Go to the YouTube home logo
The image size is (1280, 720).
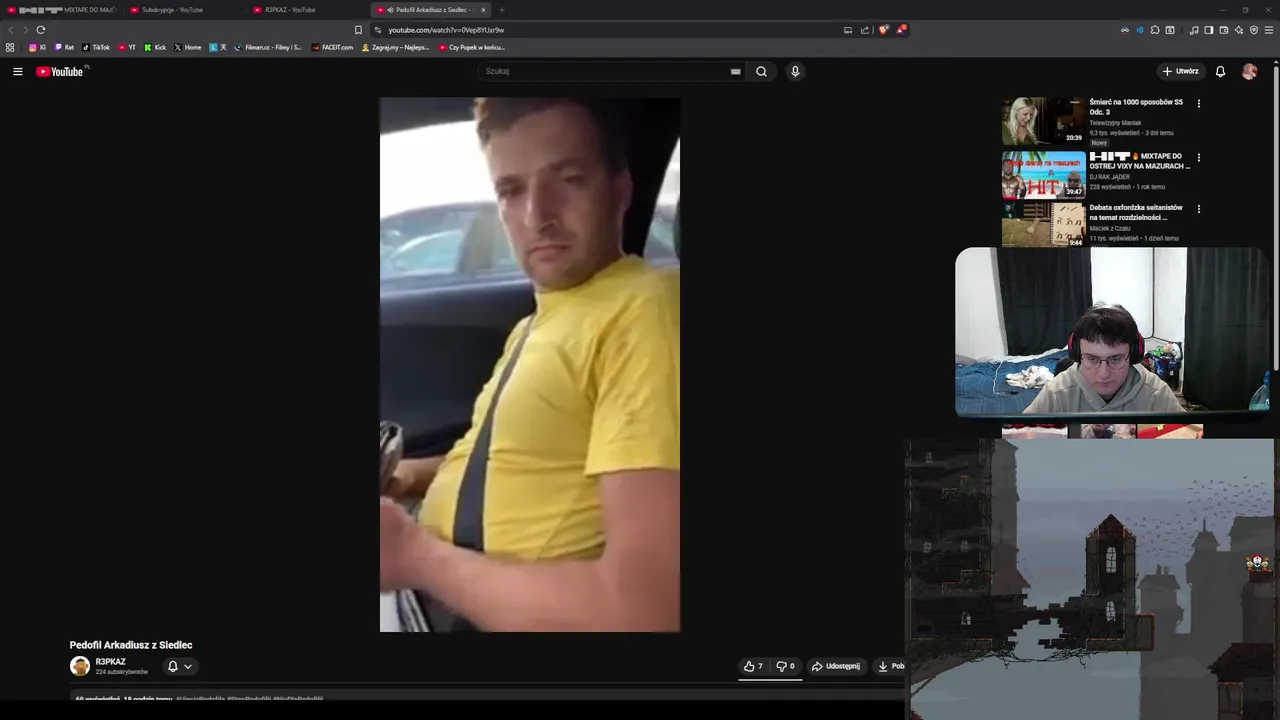61,71
